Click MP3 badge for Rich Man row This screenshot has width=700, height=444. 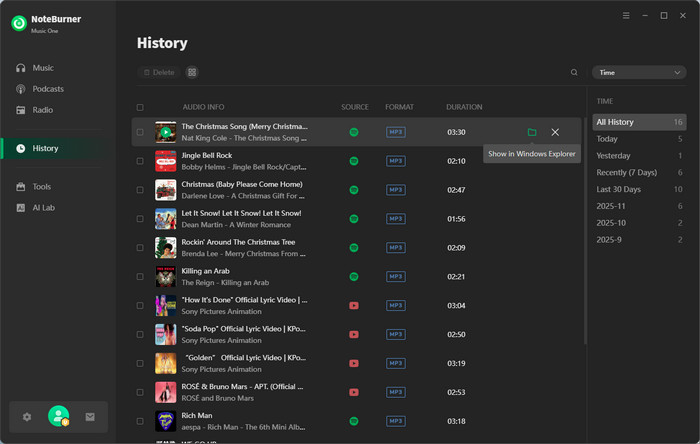pos(396,421)
